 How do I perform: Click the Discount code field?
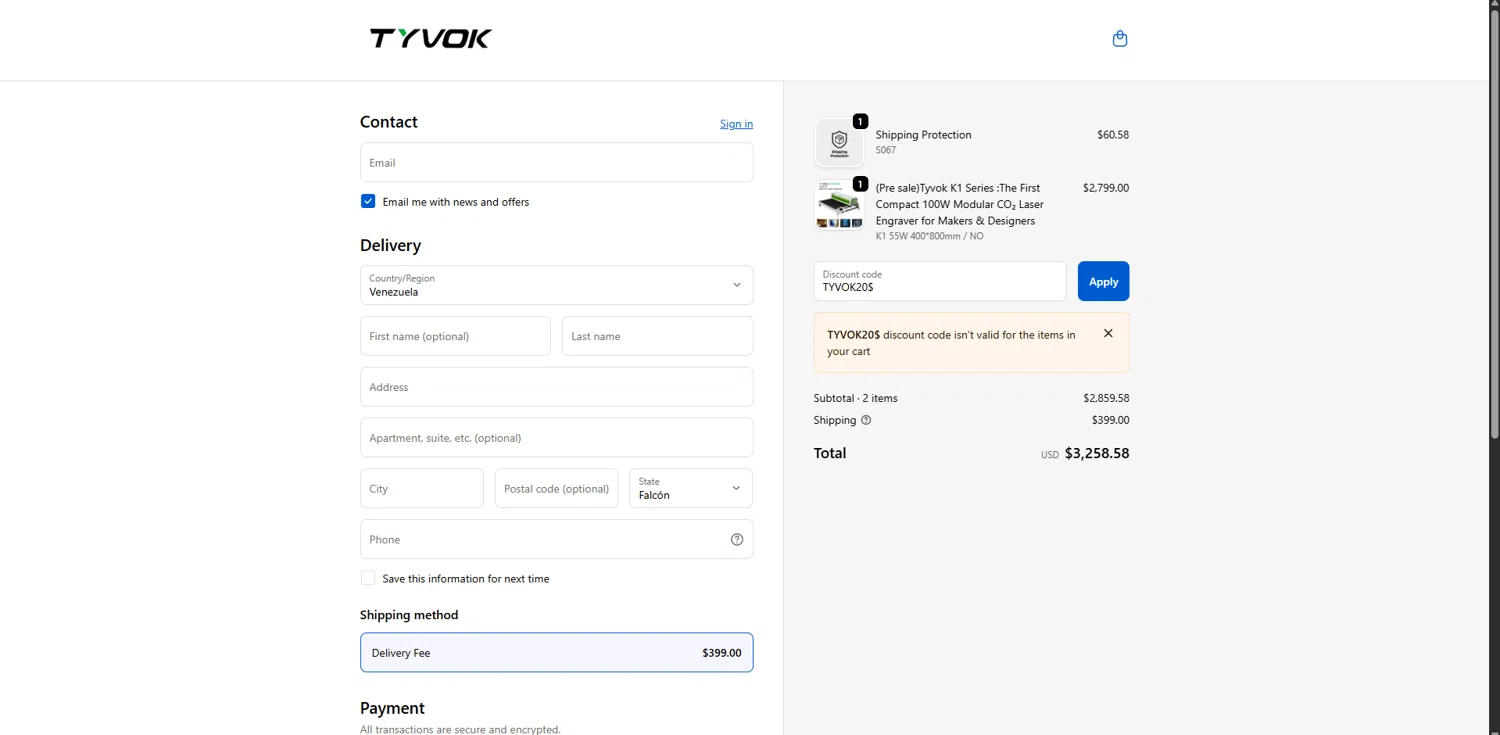[x=940, y=281]
